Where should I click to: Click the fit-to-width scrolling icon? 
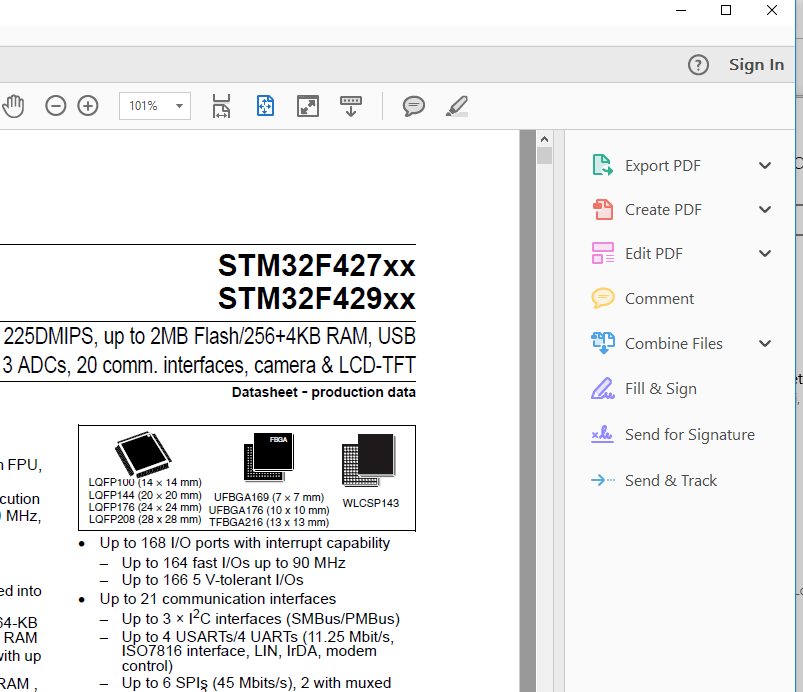[221, 106]
